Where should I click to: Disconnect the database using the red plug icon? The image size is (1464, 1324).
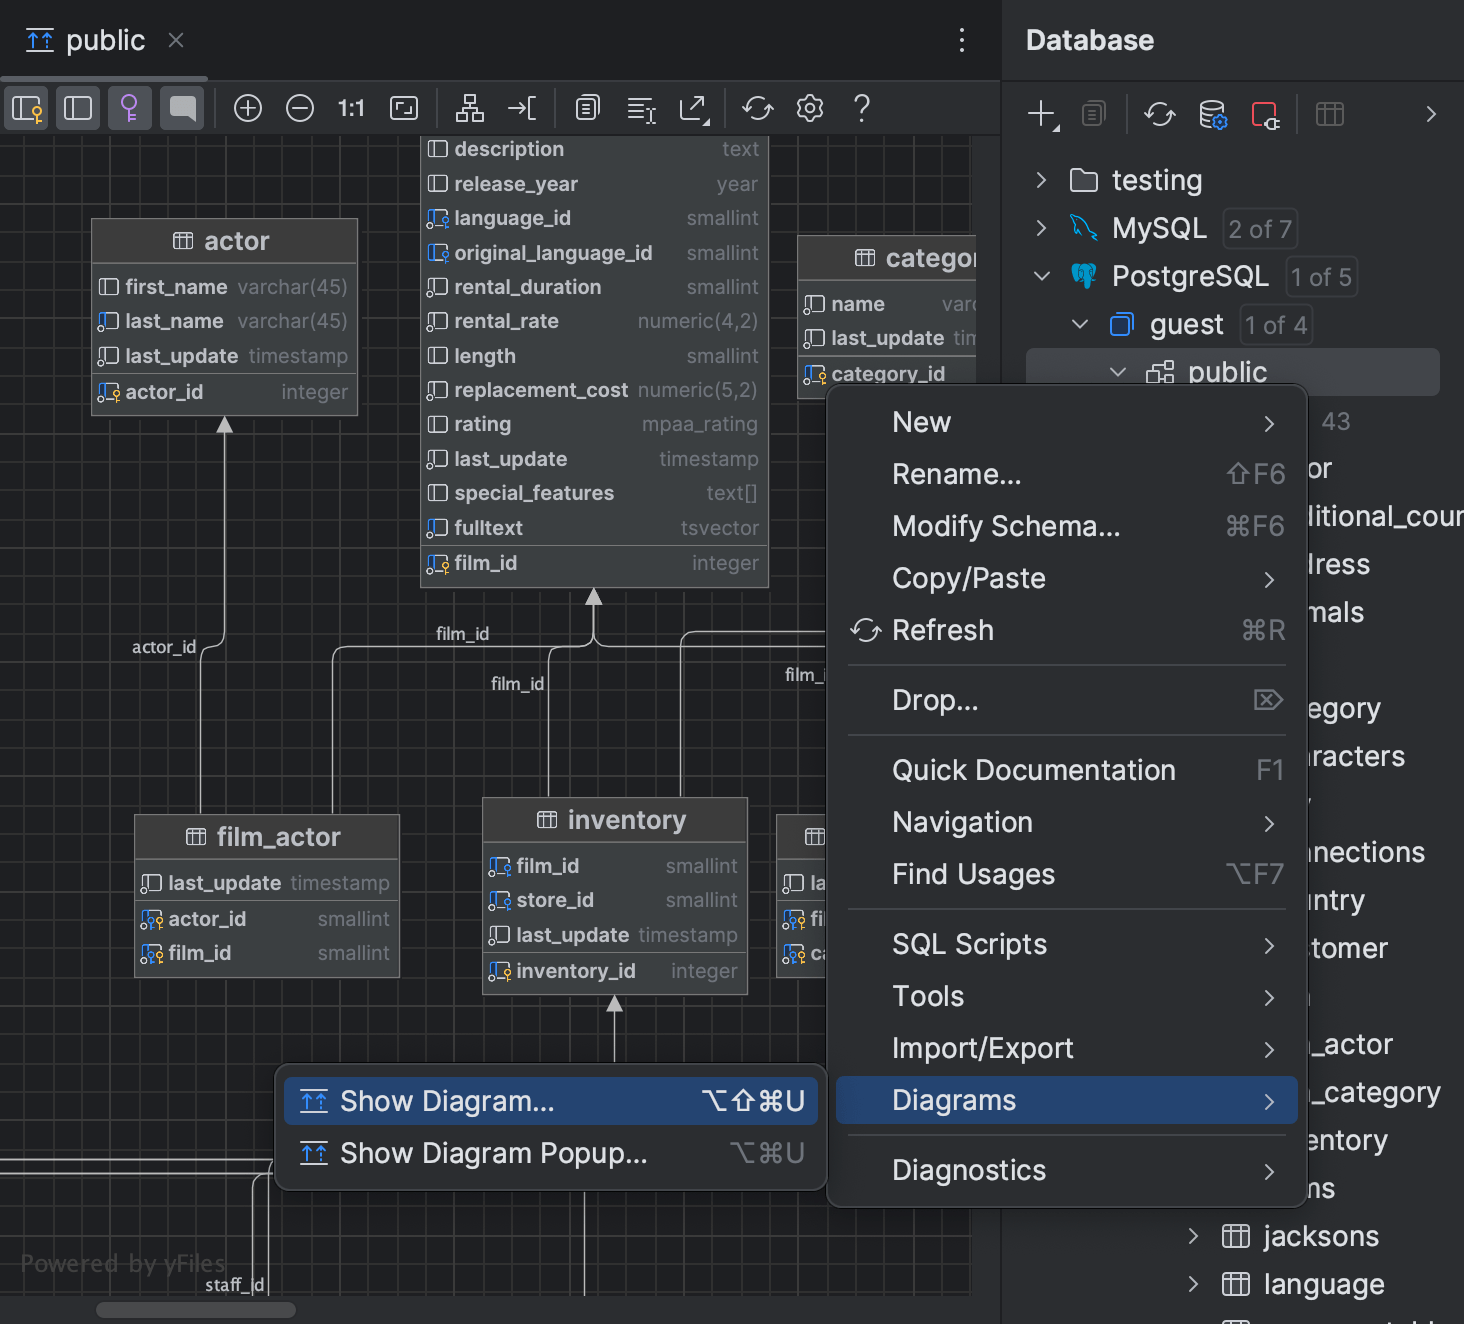(1267, 114)
